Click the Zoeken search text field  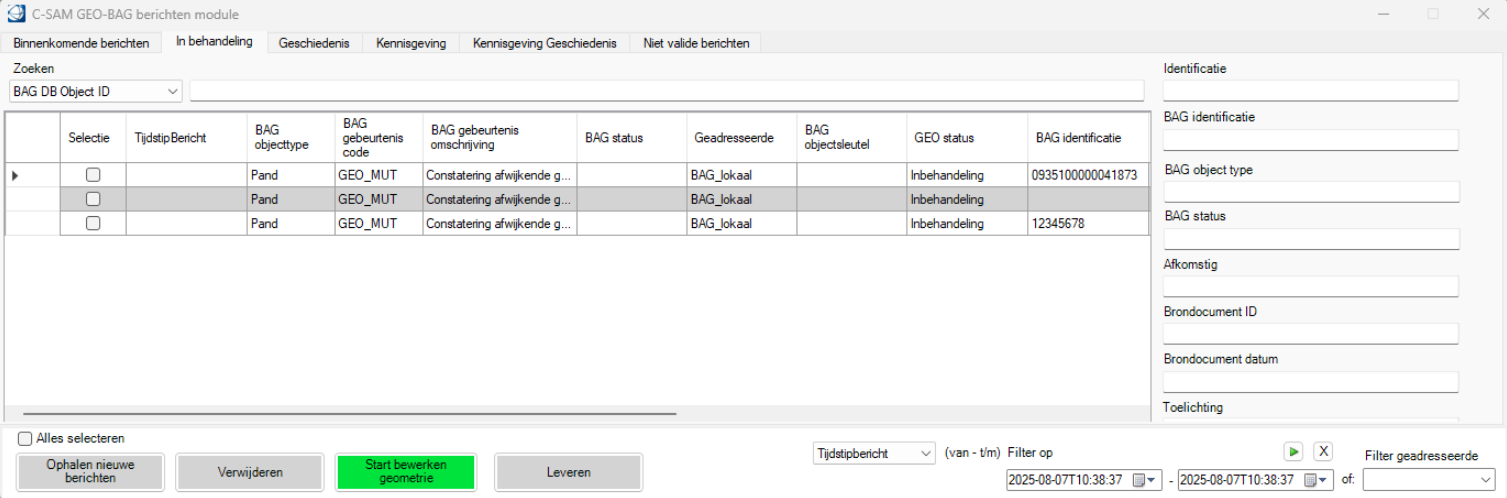point(666,91)
